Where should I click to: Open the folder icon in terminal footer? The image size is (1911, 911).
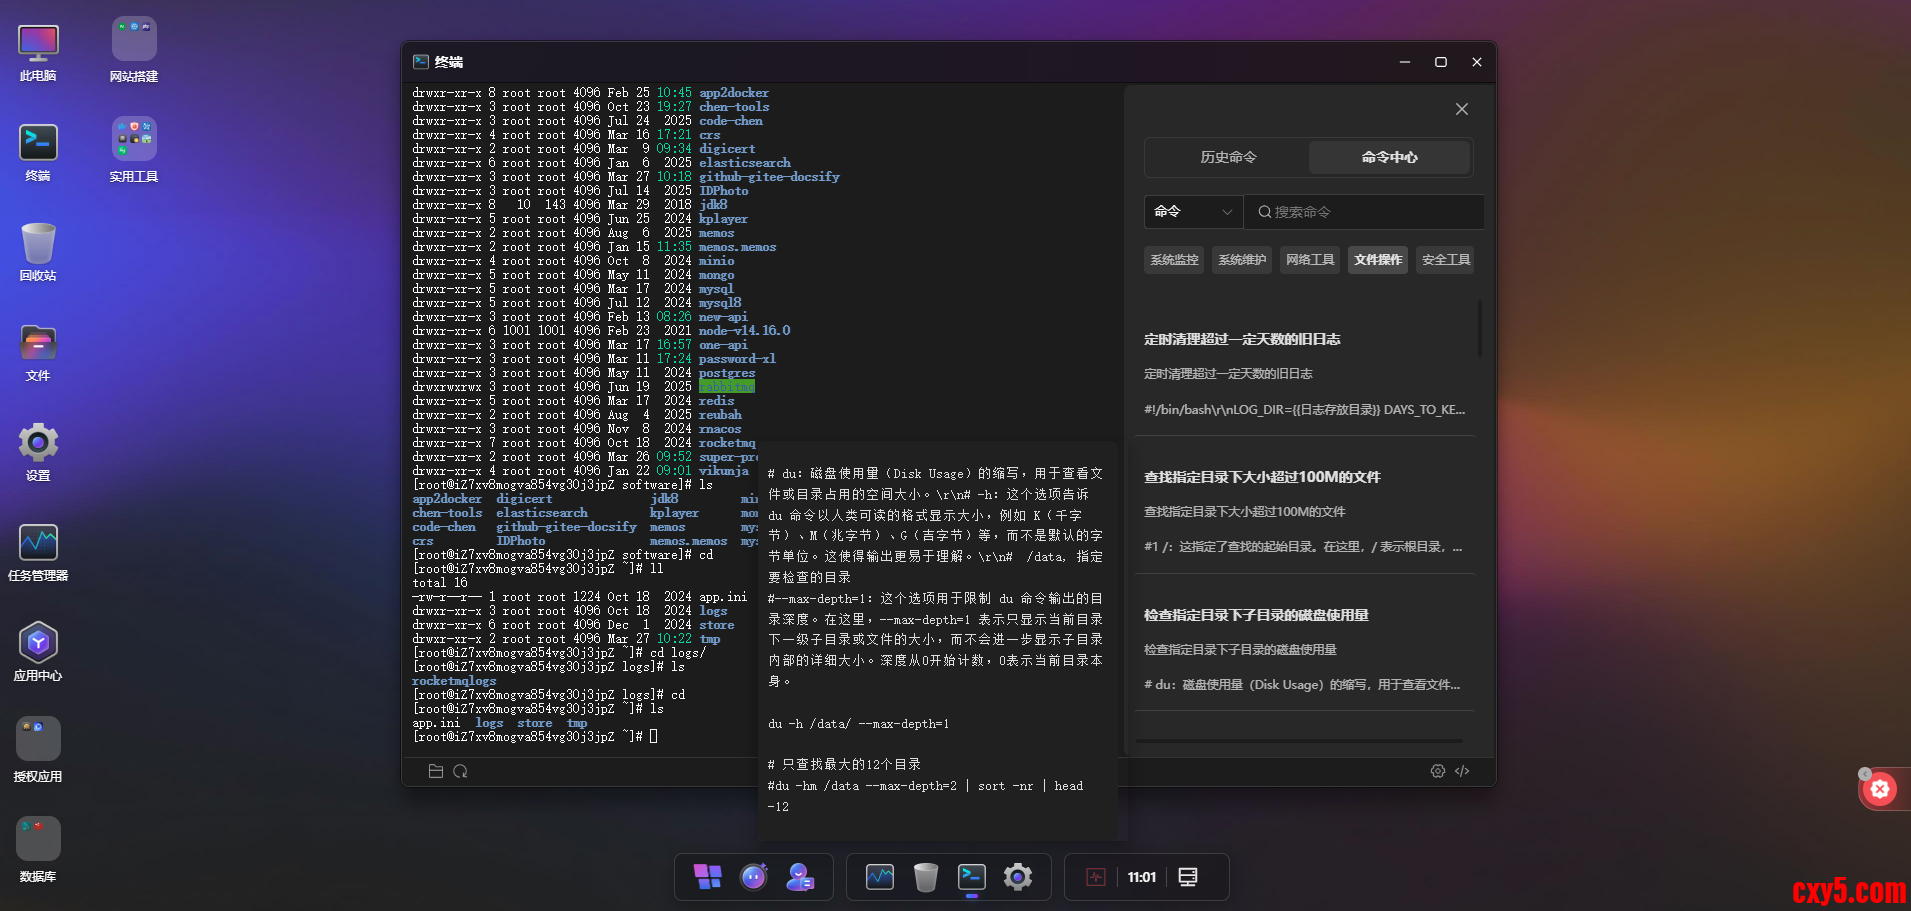tap(435, 771)
